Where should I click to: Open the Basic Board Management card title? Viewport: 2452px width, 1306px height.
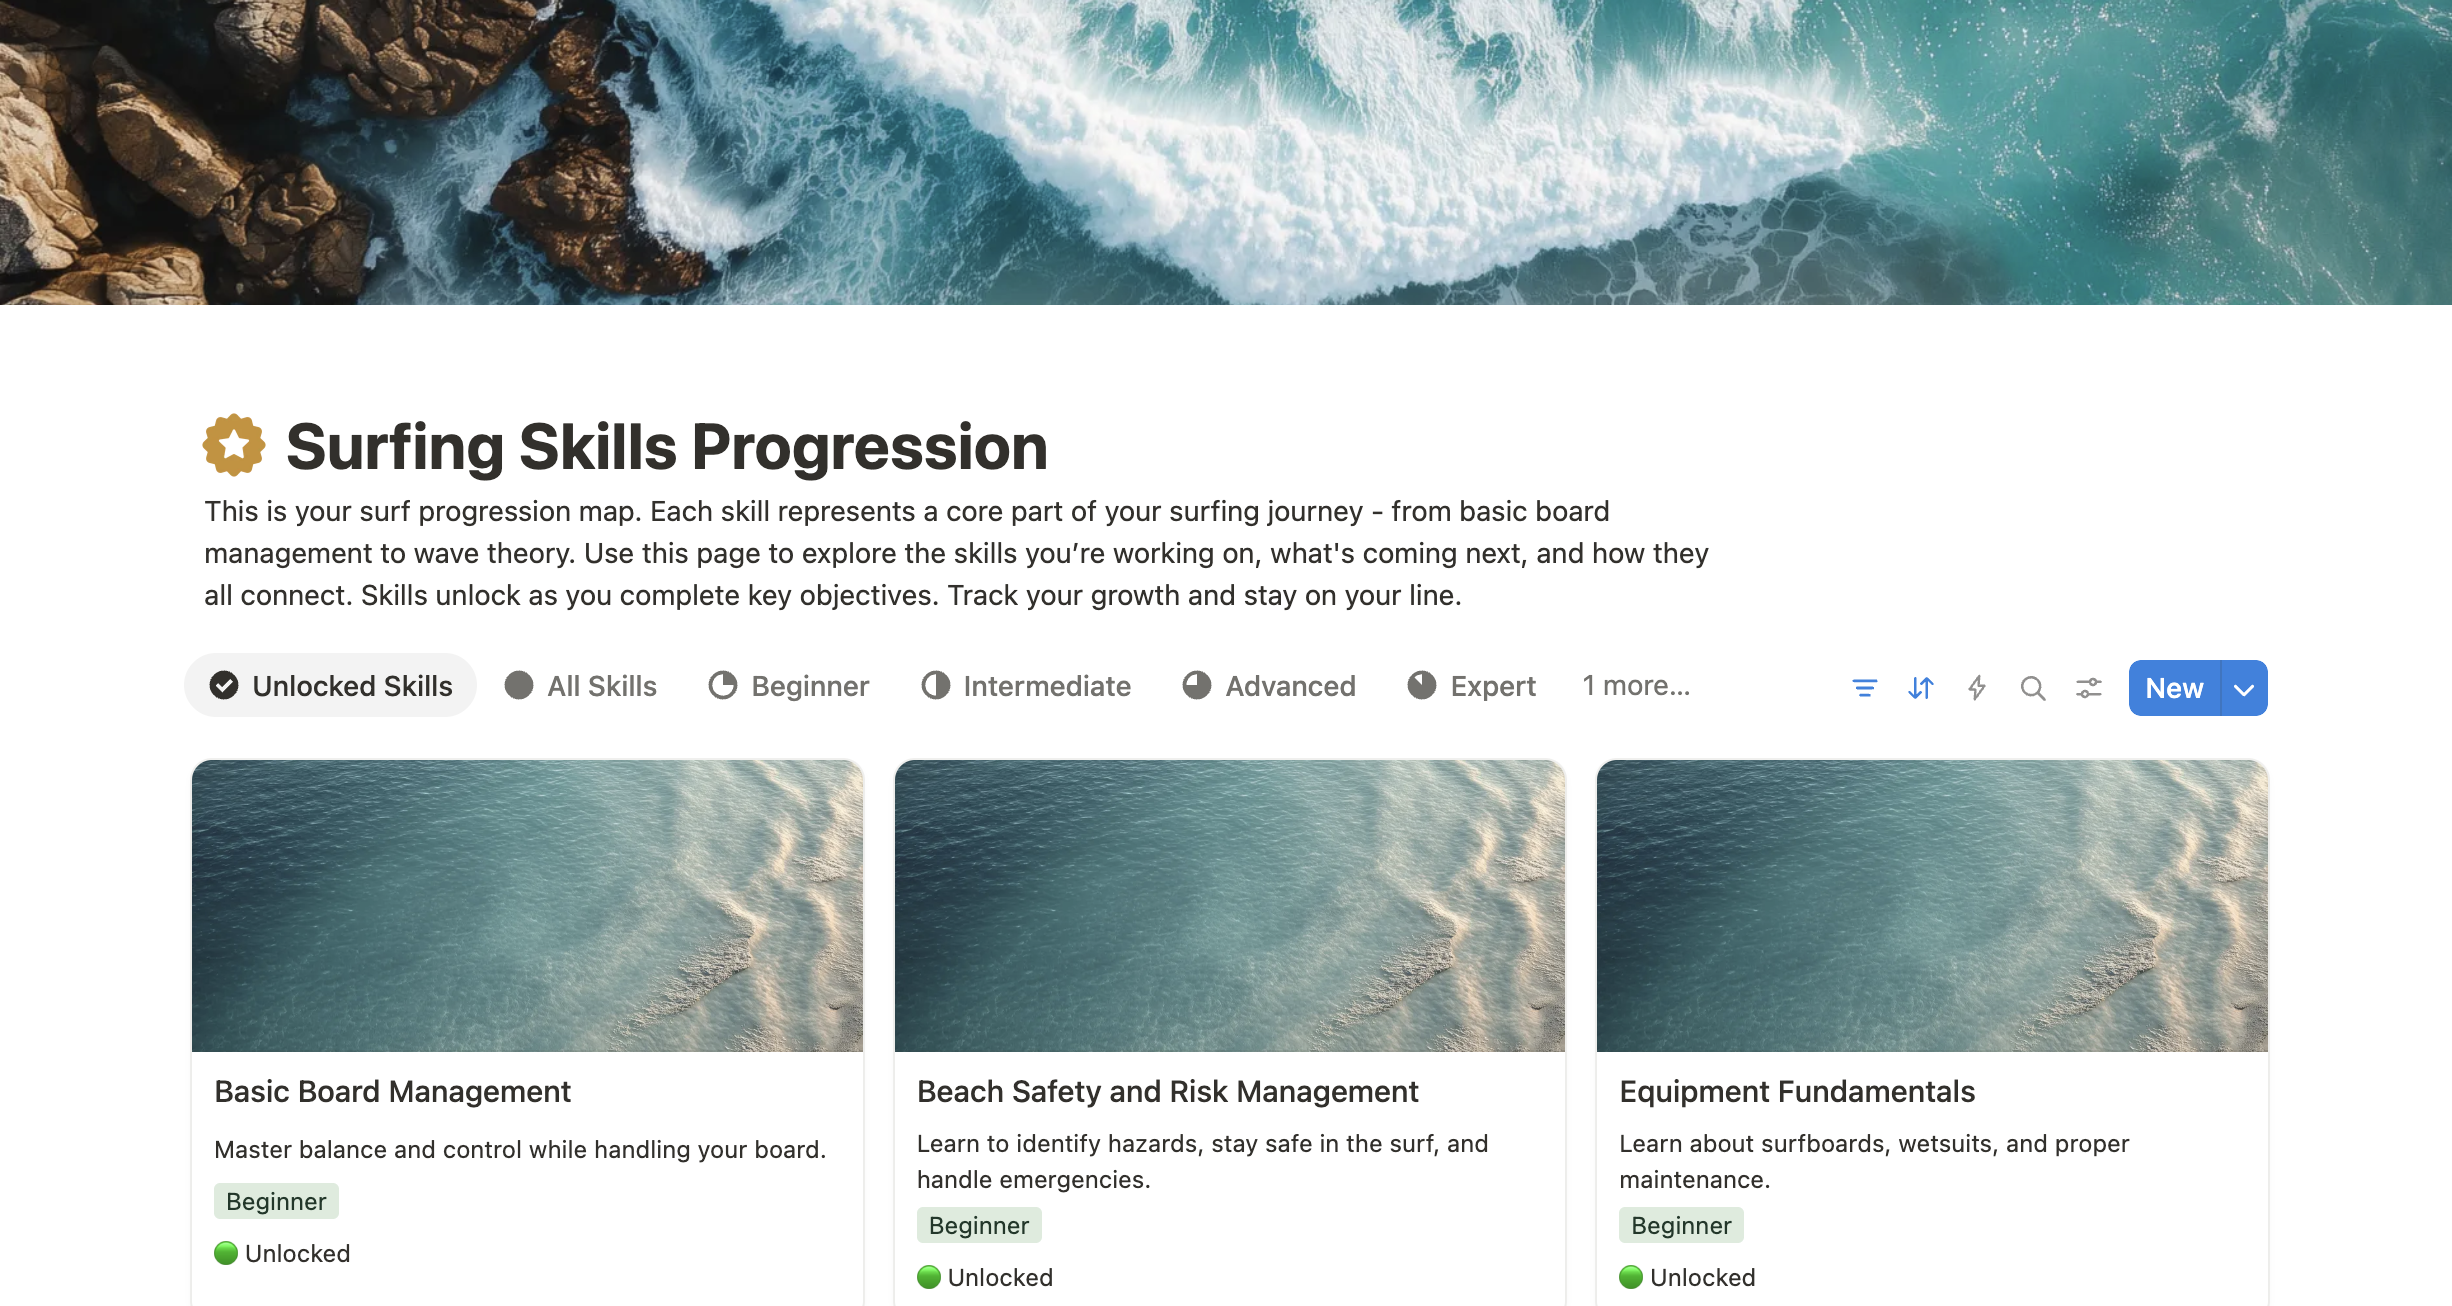coord(392,1091)
